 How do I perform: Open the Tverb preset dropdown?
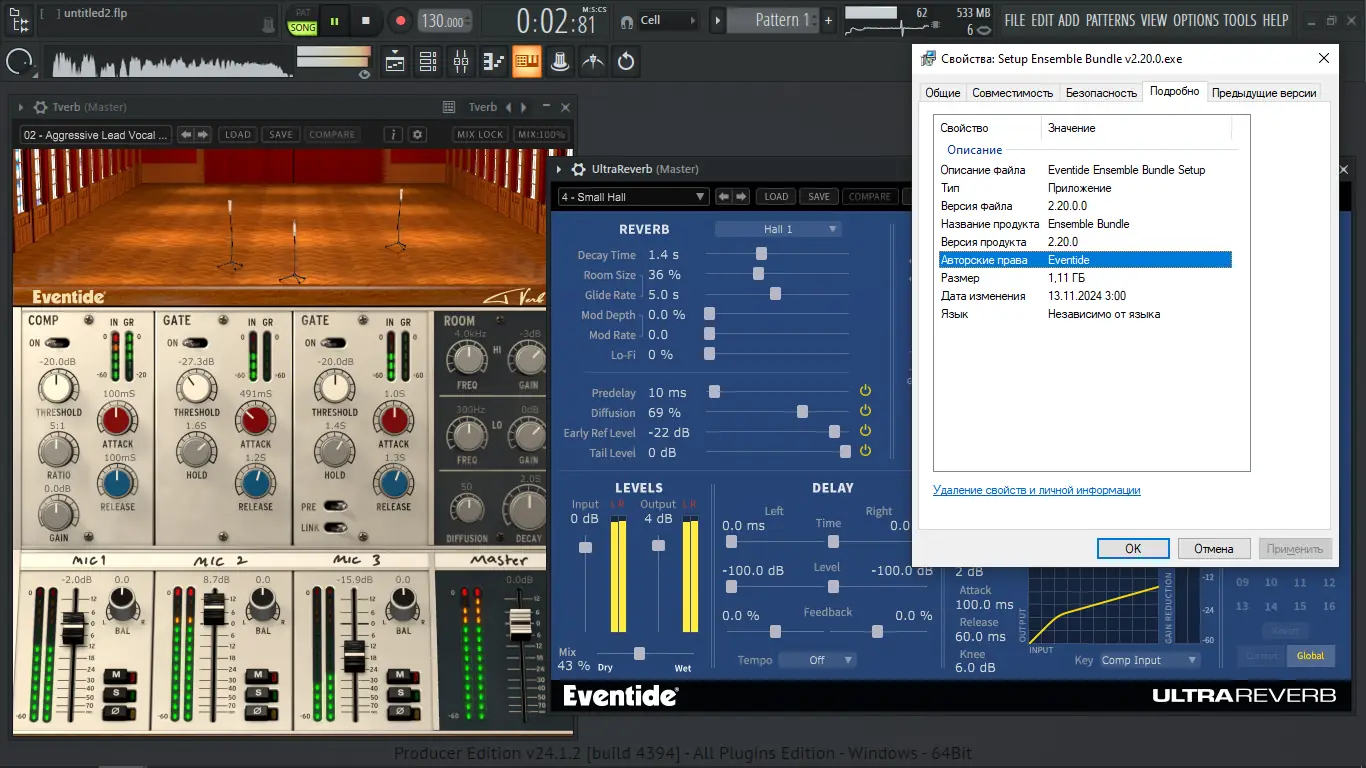coord(96,135)
